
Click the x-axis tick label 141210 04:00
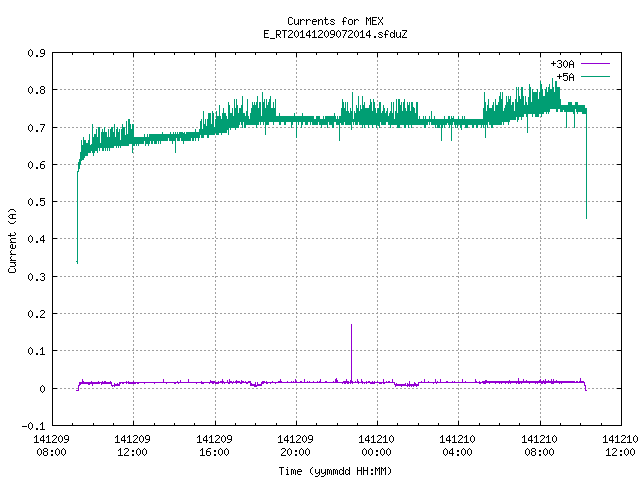457,446
